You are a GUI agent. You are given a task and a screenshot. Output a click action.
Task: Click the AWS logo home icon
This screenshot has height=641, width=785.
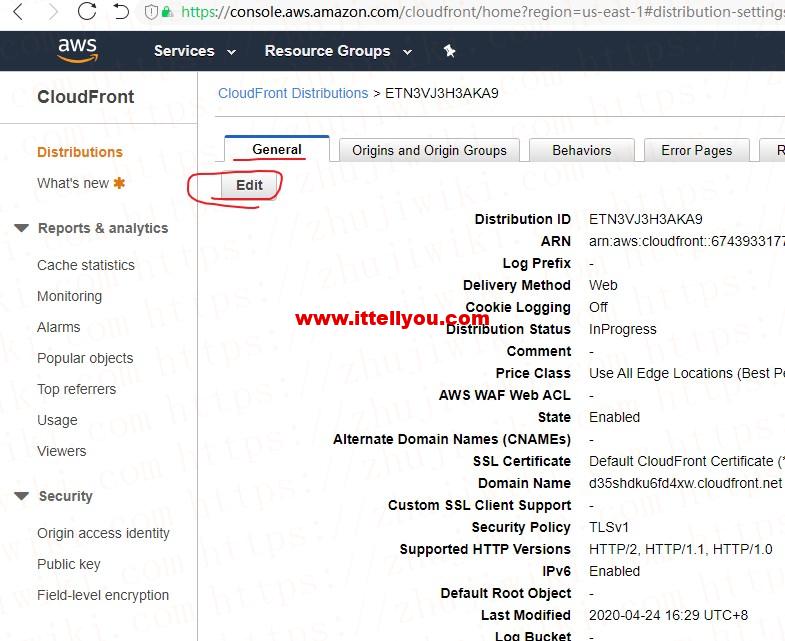(78, 51)
